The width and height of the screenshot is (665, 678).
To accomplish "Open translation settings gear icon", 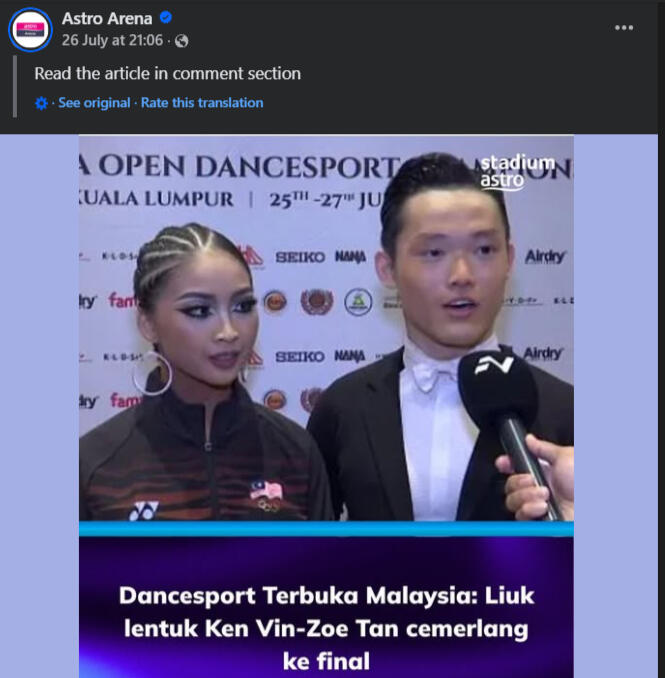I will [x=41, y=103].
